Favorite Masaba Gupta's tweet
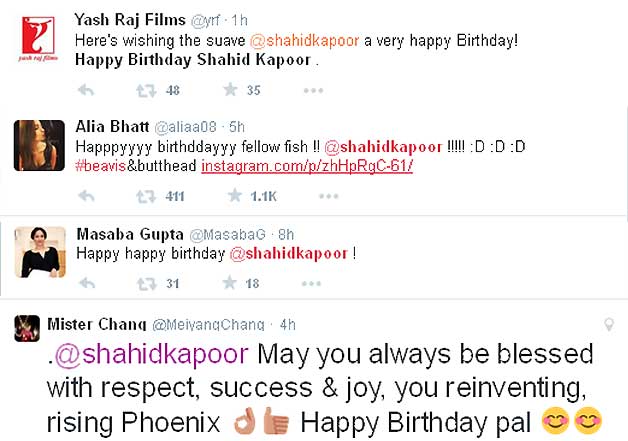This screenshot has width=628, height=441. (x=229, y=283)
